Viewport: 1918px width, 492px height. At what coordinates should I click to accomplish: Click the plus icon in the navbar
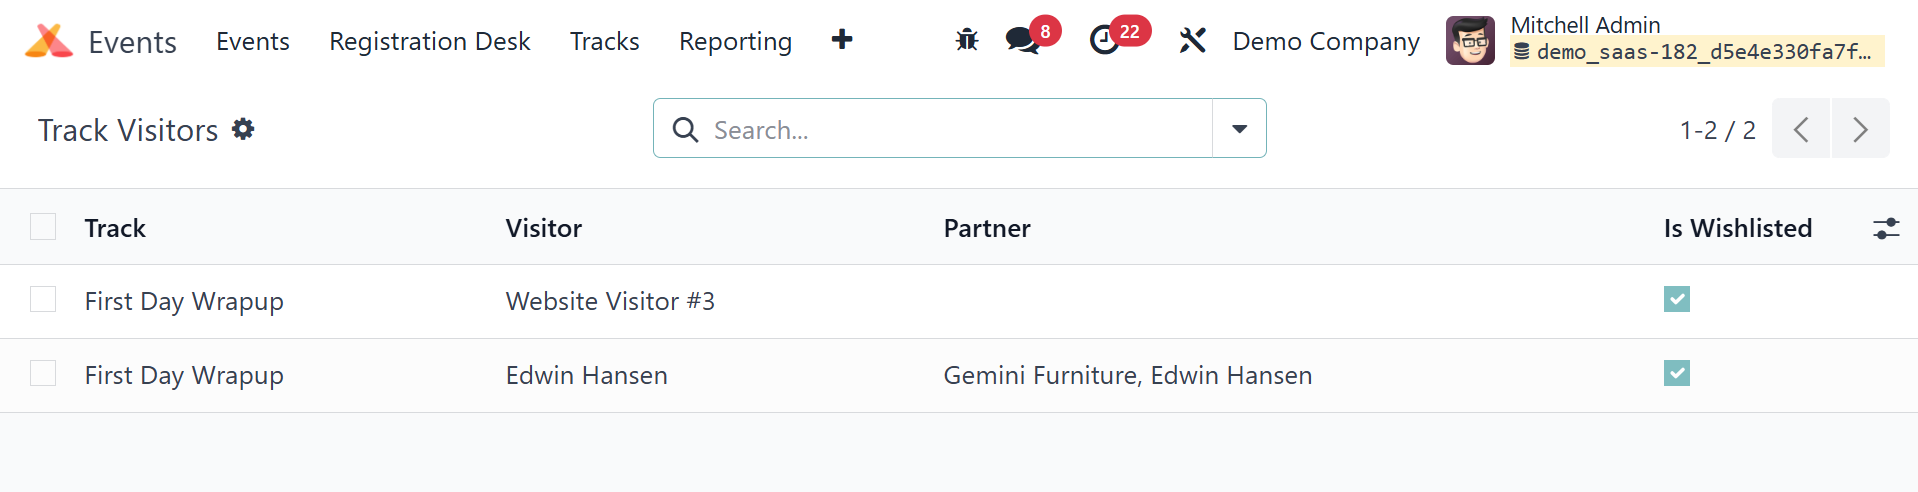[x=842, y=40]
